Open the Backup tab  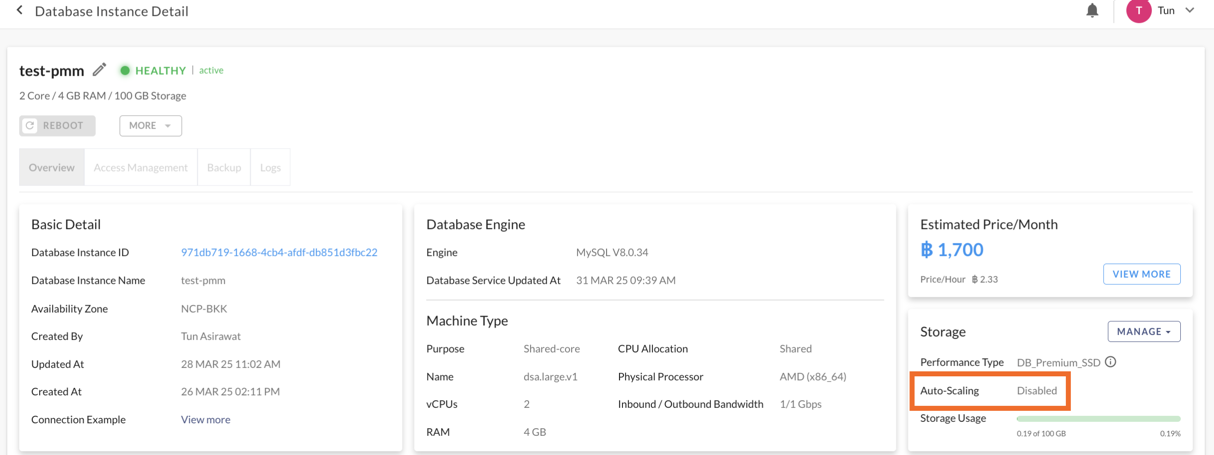point(224,168)
